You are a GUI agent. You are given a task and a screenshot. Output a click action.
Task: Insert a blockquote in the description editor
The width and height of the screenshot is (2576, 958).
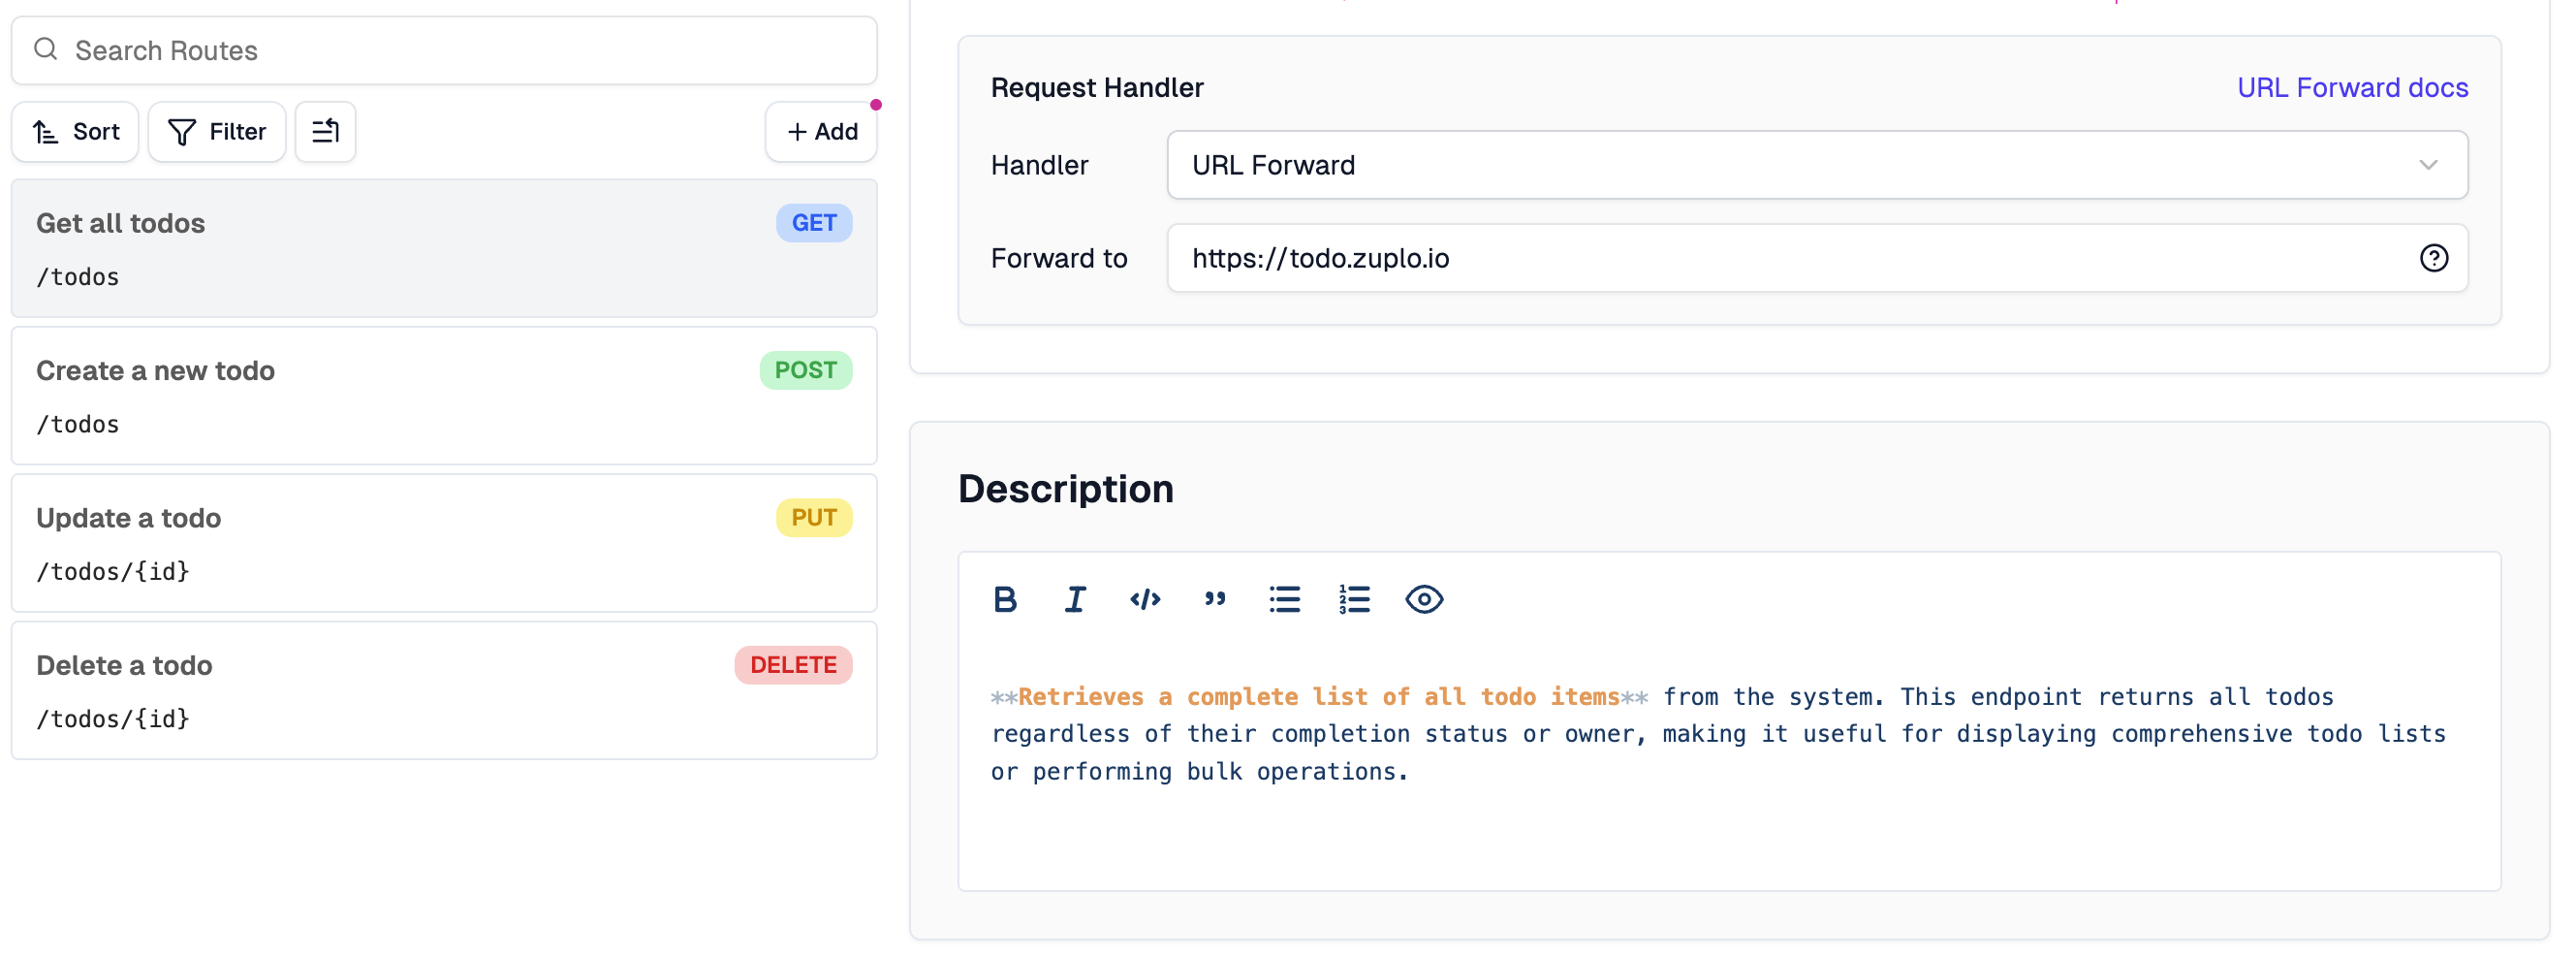coord(1213,599)
